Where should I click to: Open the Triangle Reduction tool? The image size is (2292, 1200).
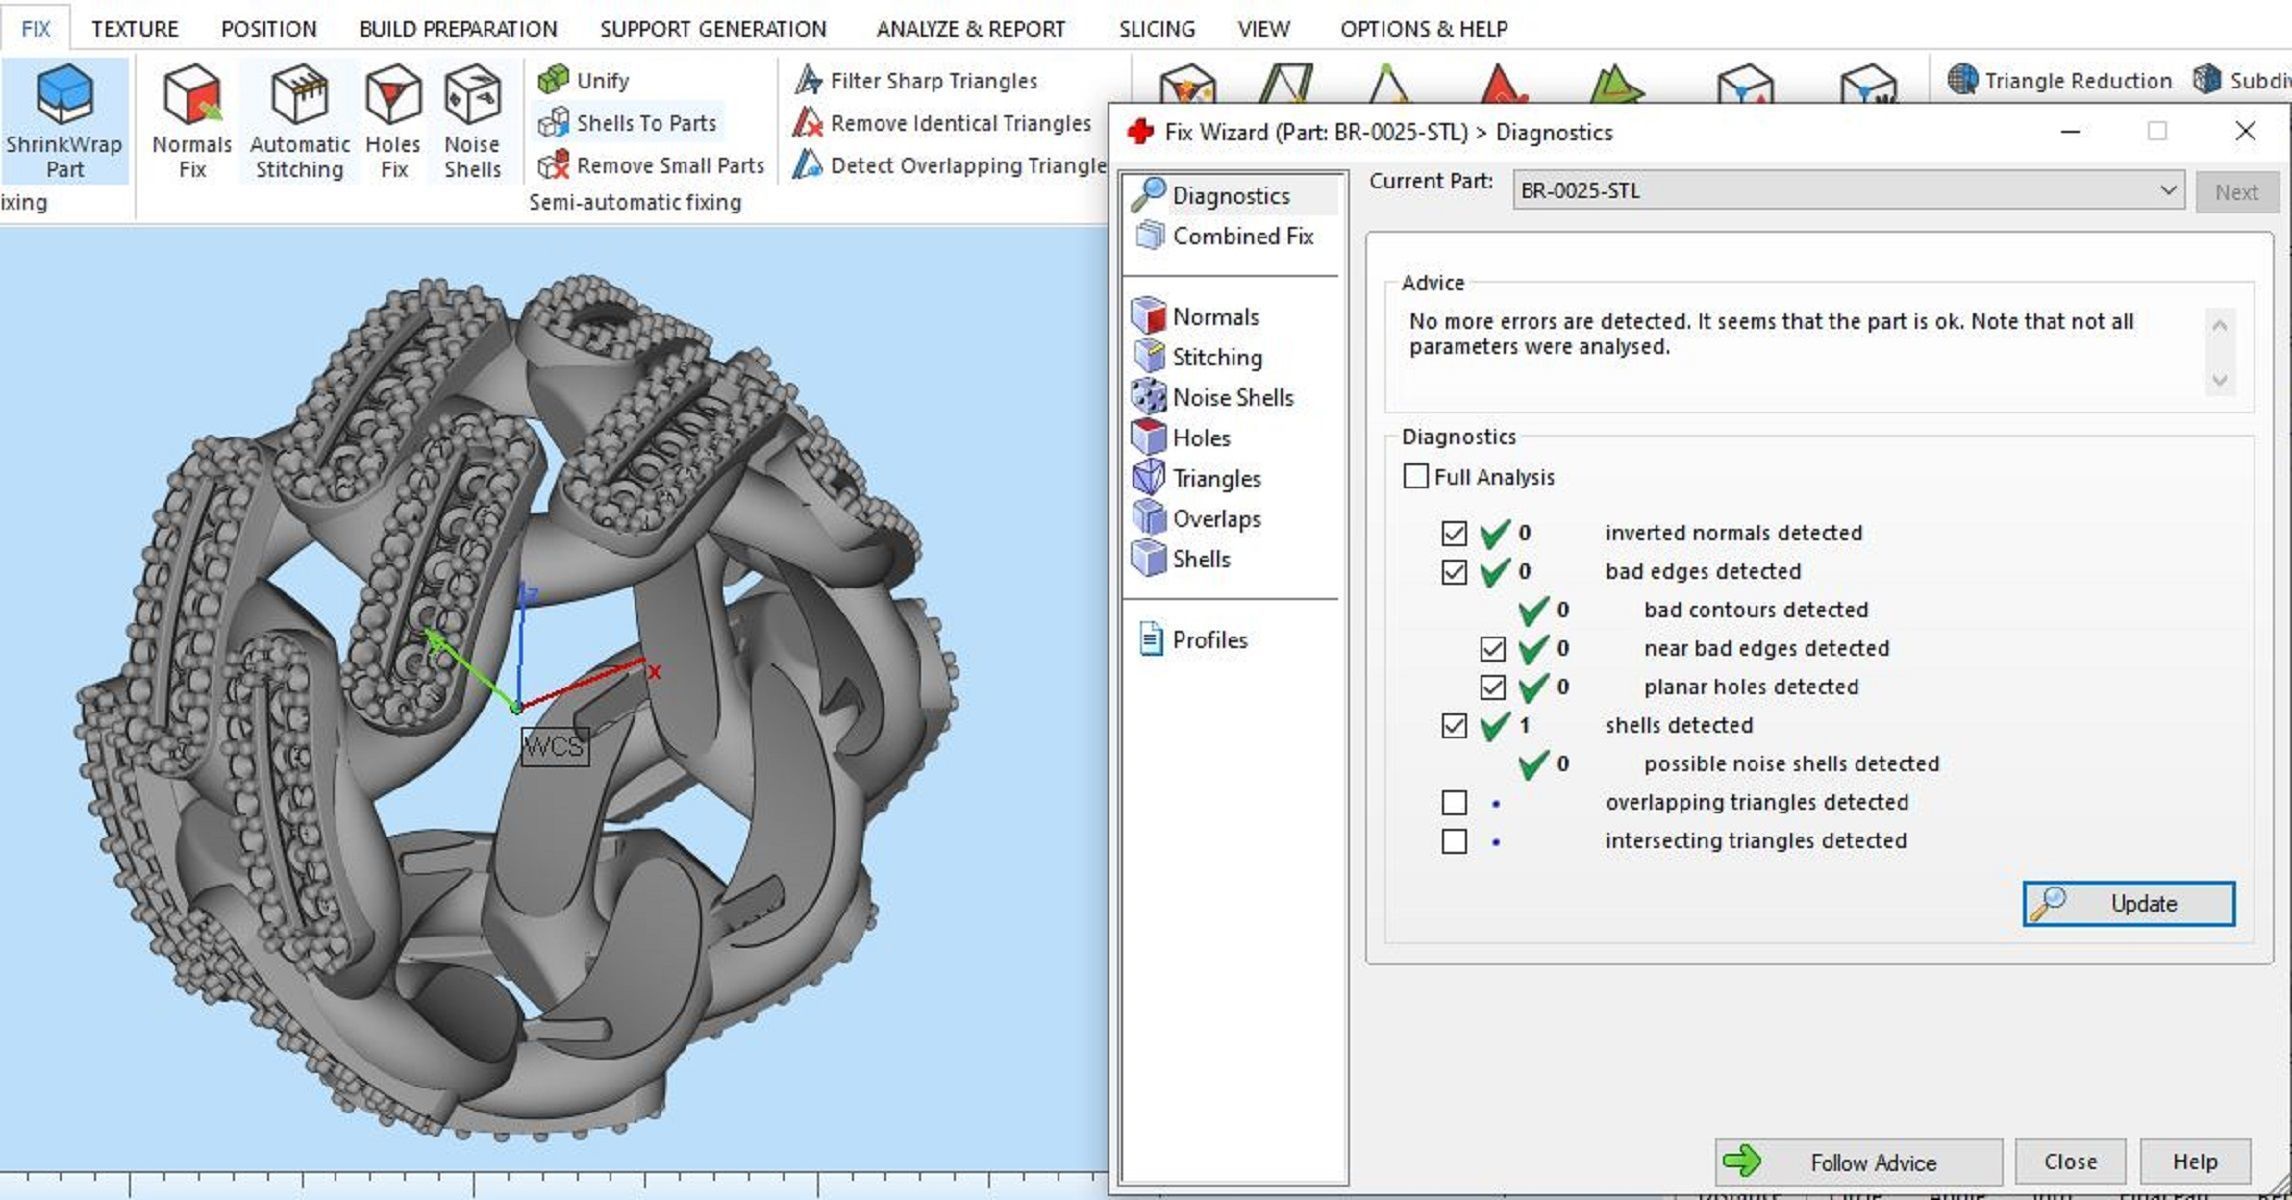pos(2061,80)
